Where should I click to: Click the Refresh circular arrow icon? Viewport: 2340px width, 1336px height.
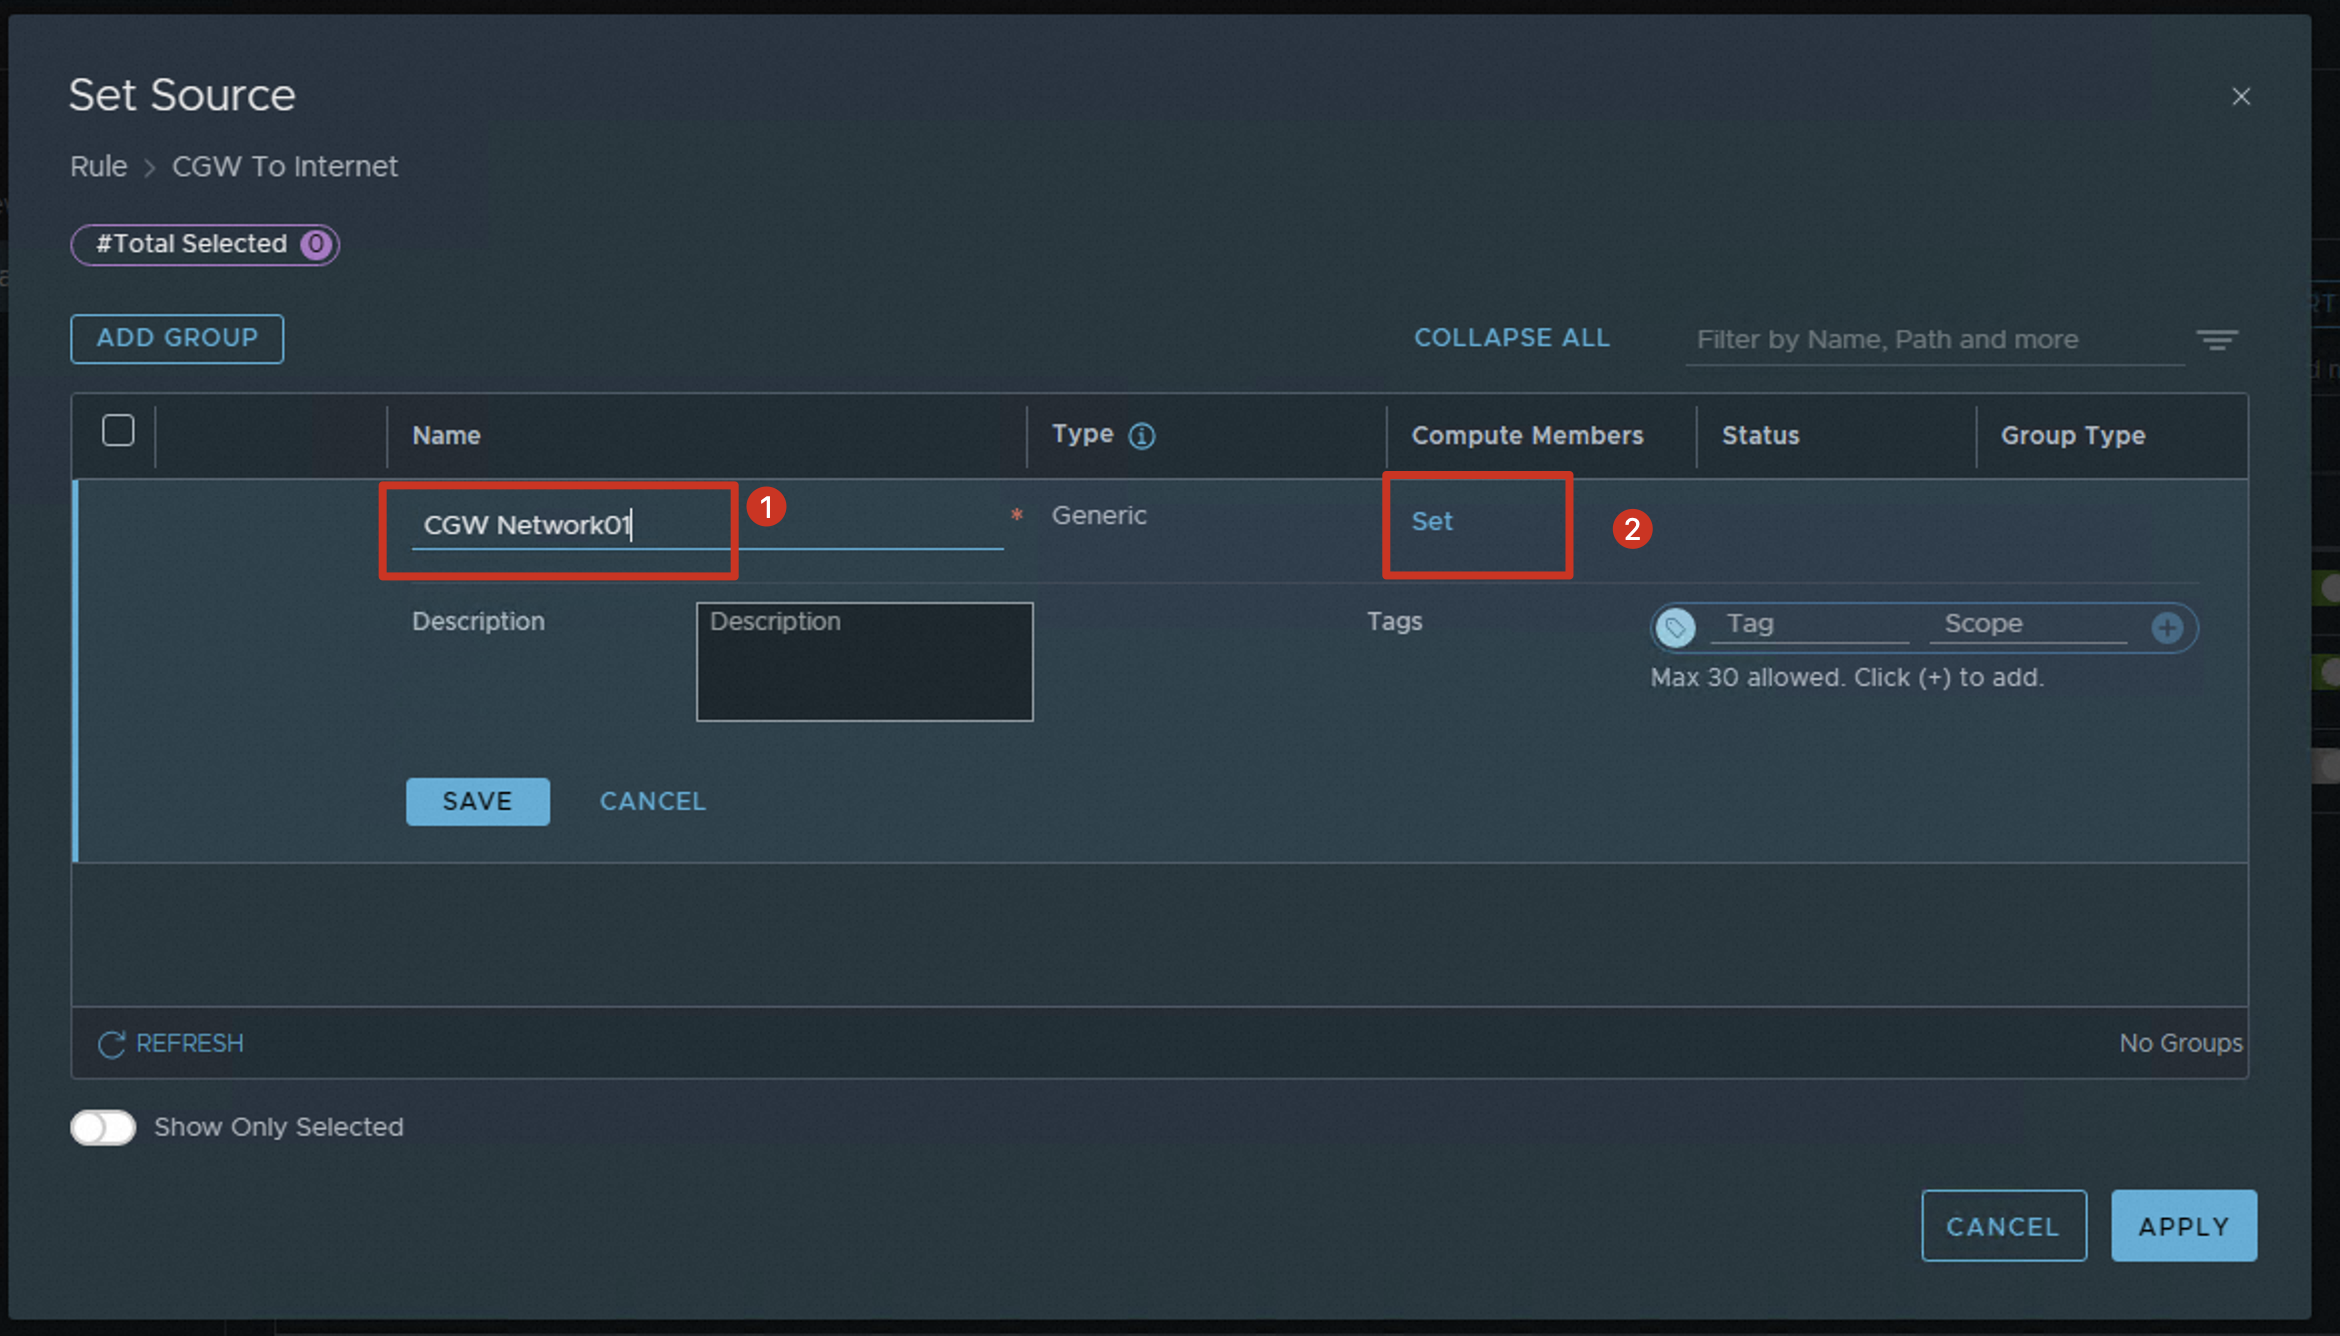coord(111,1044)
